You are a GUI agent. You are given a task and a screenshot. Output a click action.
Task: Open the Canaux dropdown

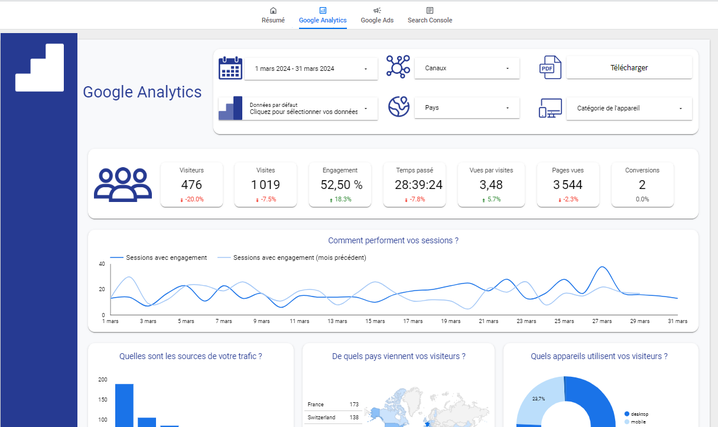tap(467, 68)
